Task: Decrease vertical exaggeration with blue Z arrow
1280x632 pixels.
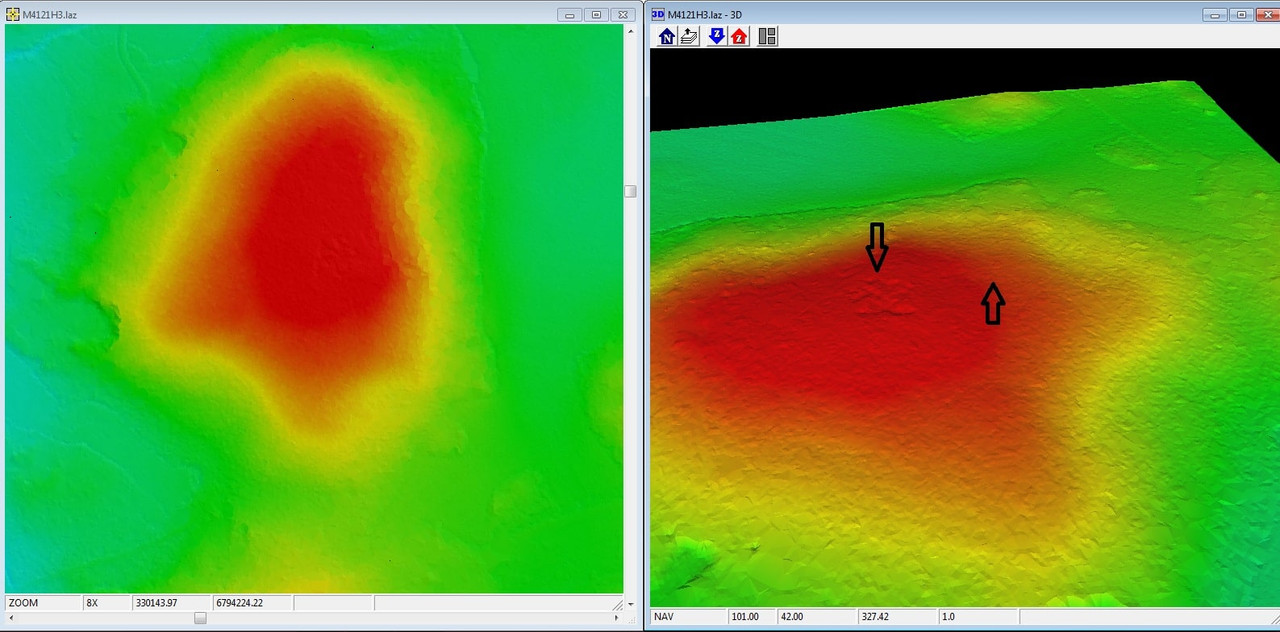Action: [717, 37]
